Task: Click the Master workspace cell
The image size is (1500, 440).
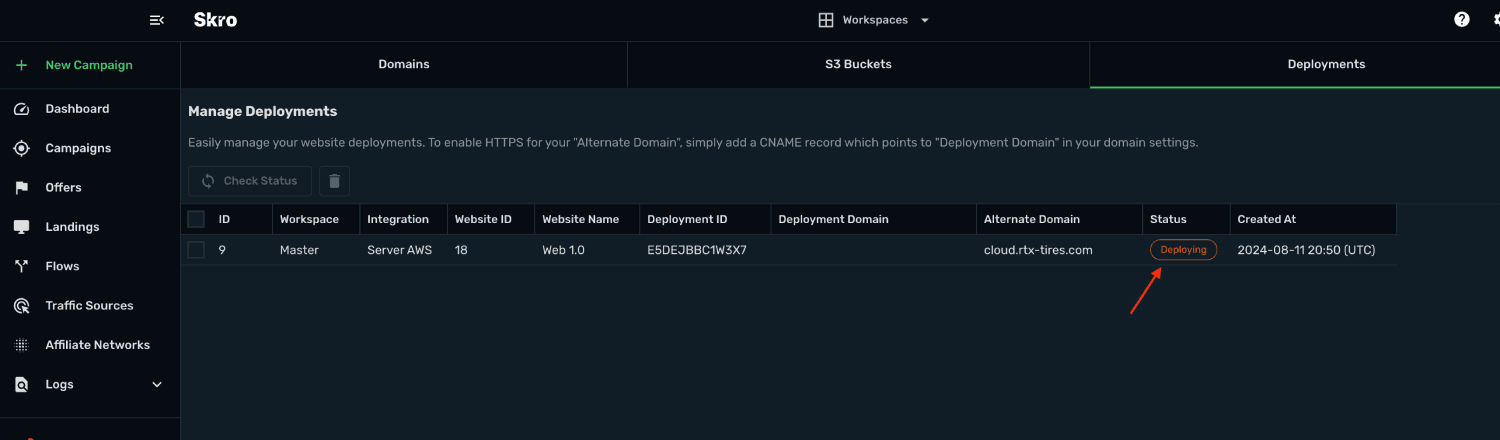Action: pyautogui.click(x=299, y=250)
